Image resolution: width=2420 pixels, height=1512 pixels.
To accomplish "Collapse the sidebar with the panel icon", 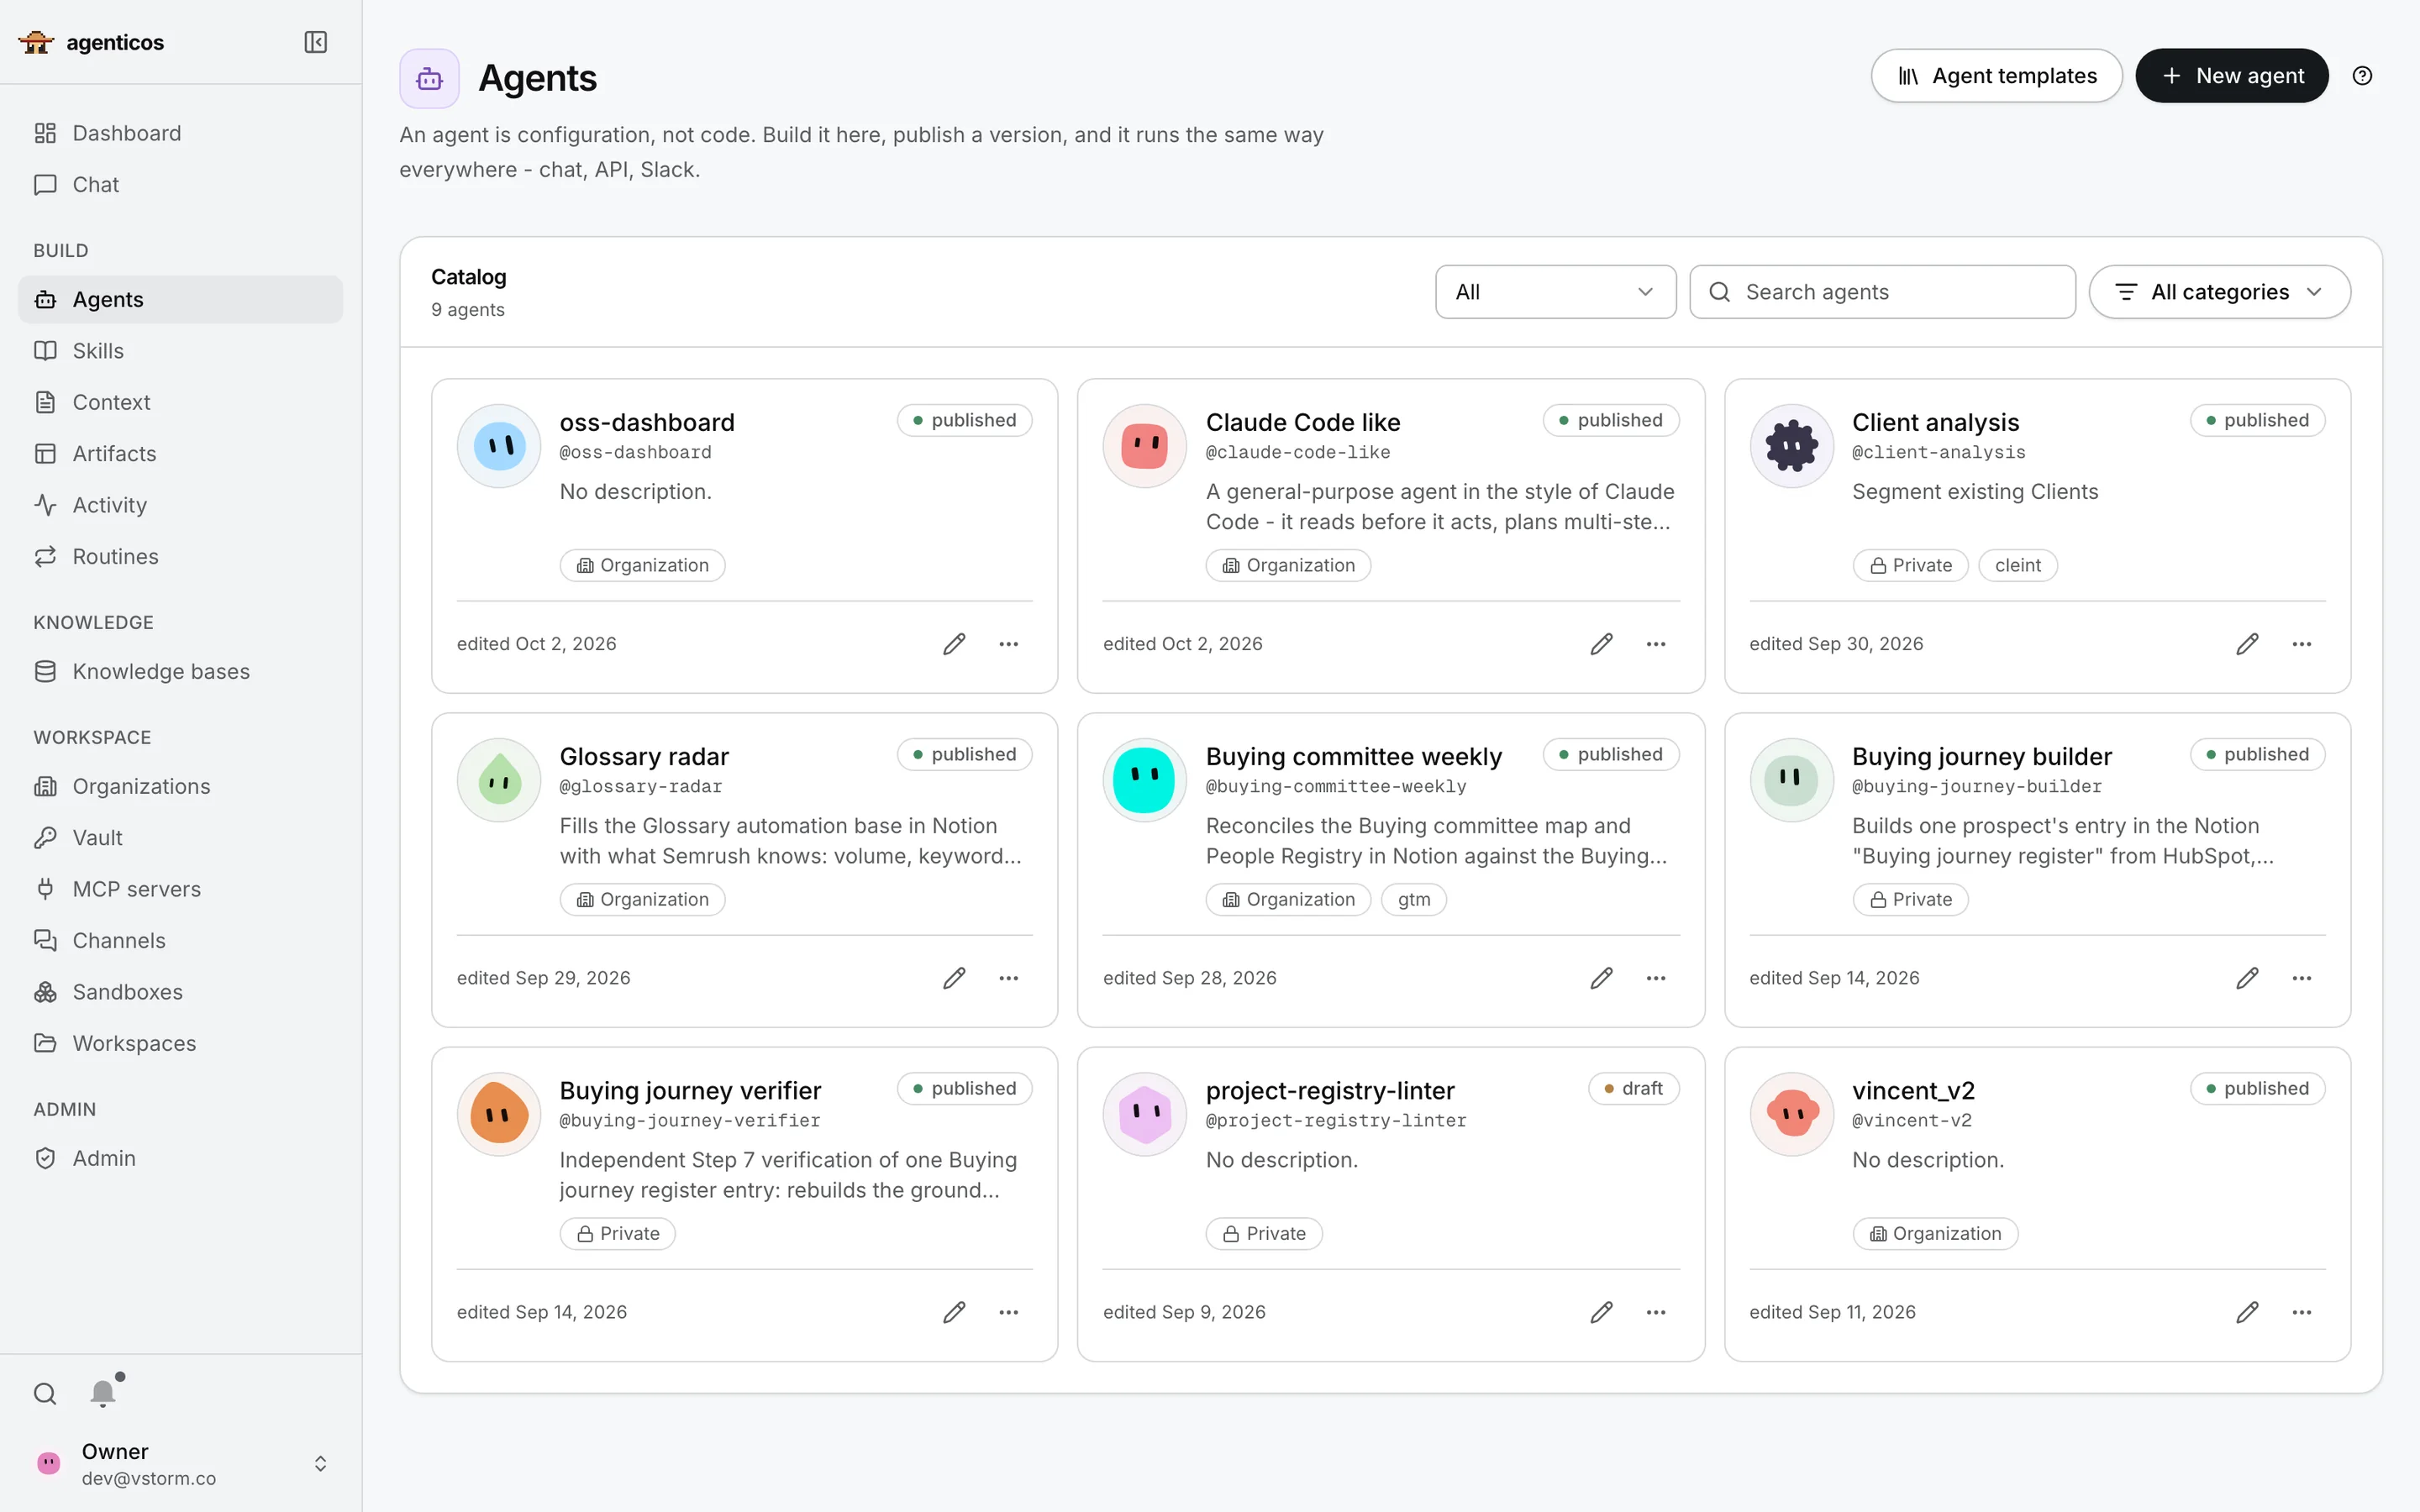I will [315, 42].
